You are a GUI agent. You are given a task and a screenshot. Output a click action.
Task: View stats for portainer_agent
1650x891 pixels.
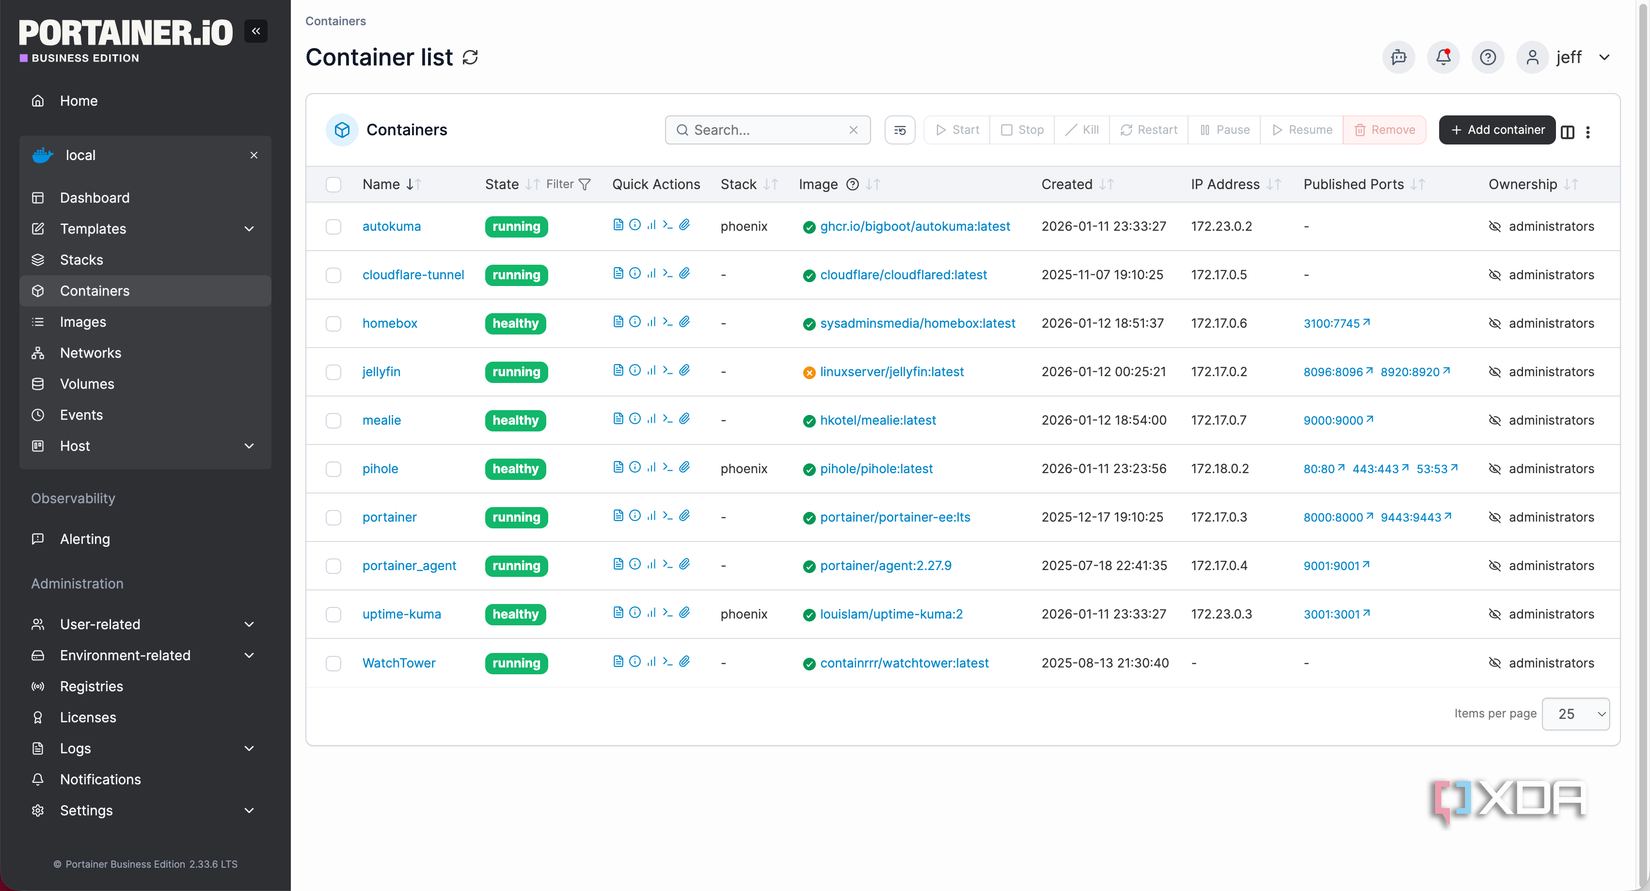[x=651, y=564]
